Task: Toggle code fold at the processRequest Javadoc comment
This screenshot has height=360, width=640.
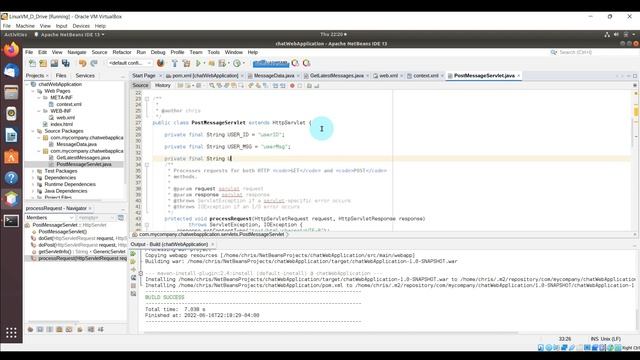Action: pyautogui.click(x=147, y=165)
